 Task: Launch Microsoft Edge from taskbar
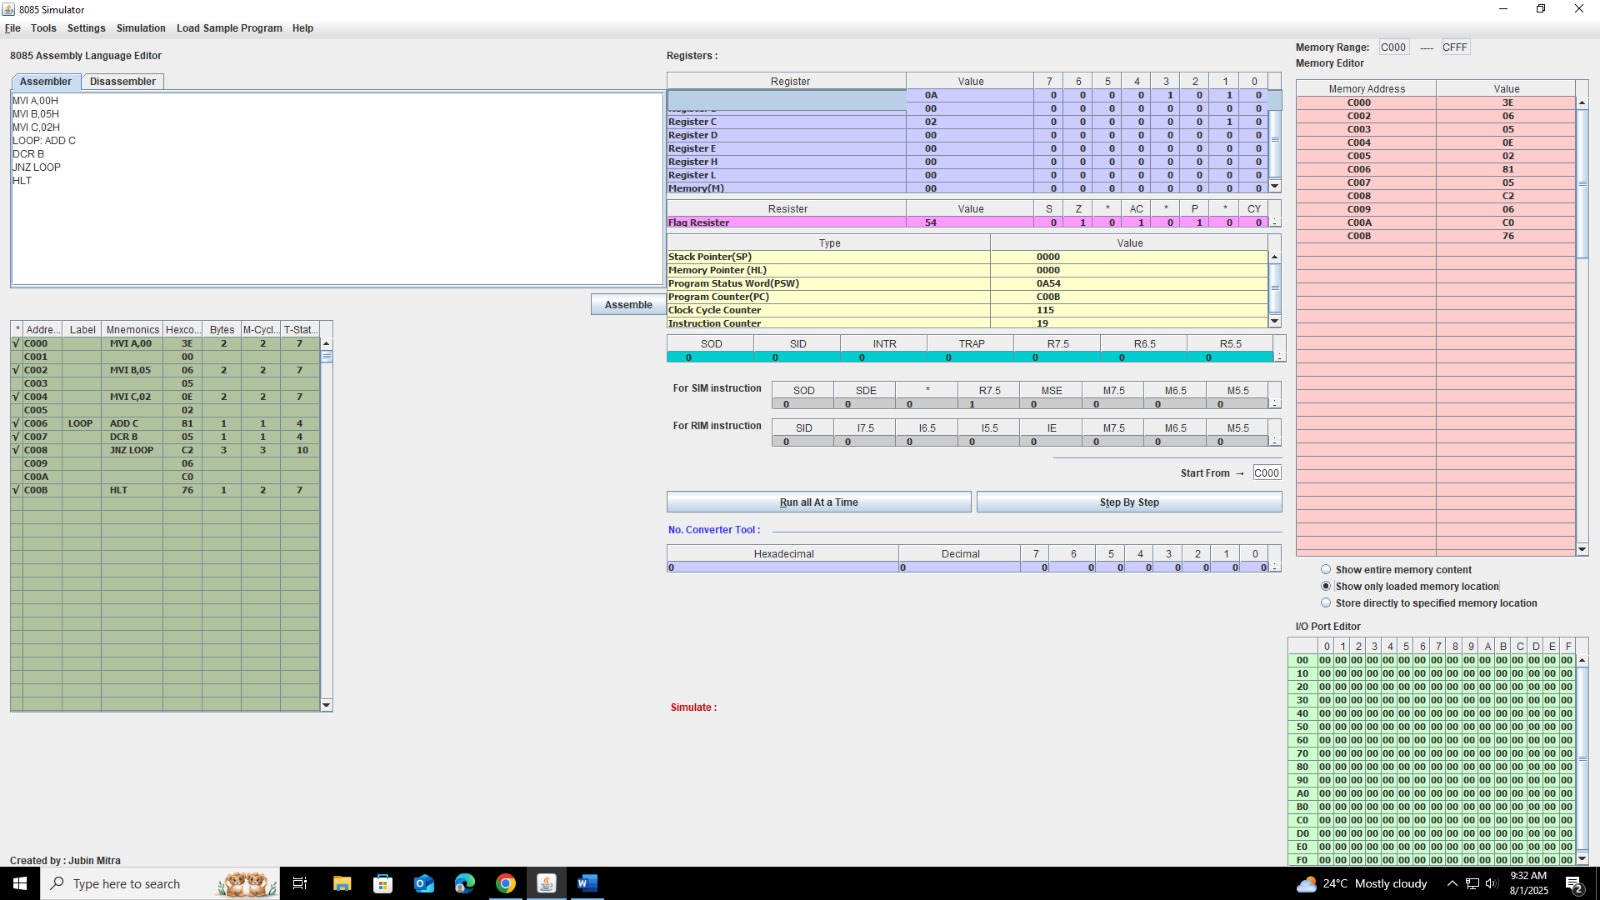coord(465,883)
